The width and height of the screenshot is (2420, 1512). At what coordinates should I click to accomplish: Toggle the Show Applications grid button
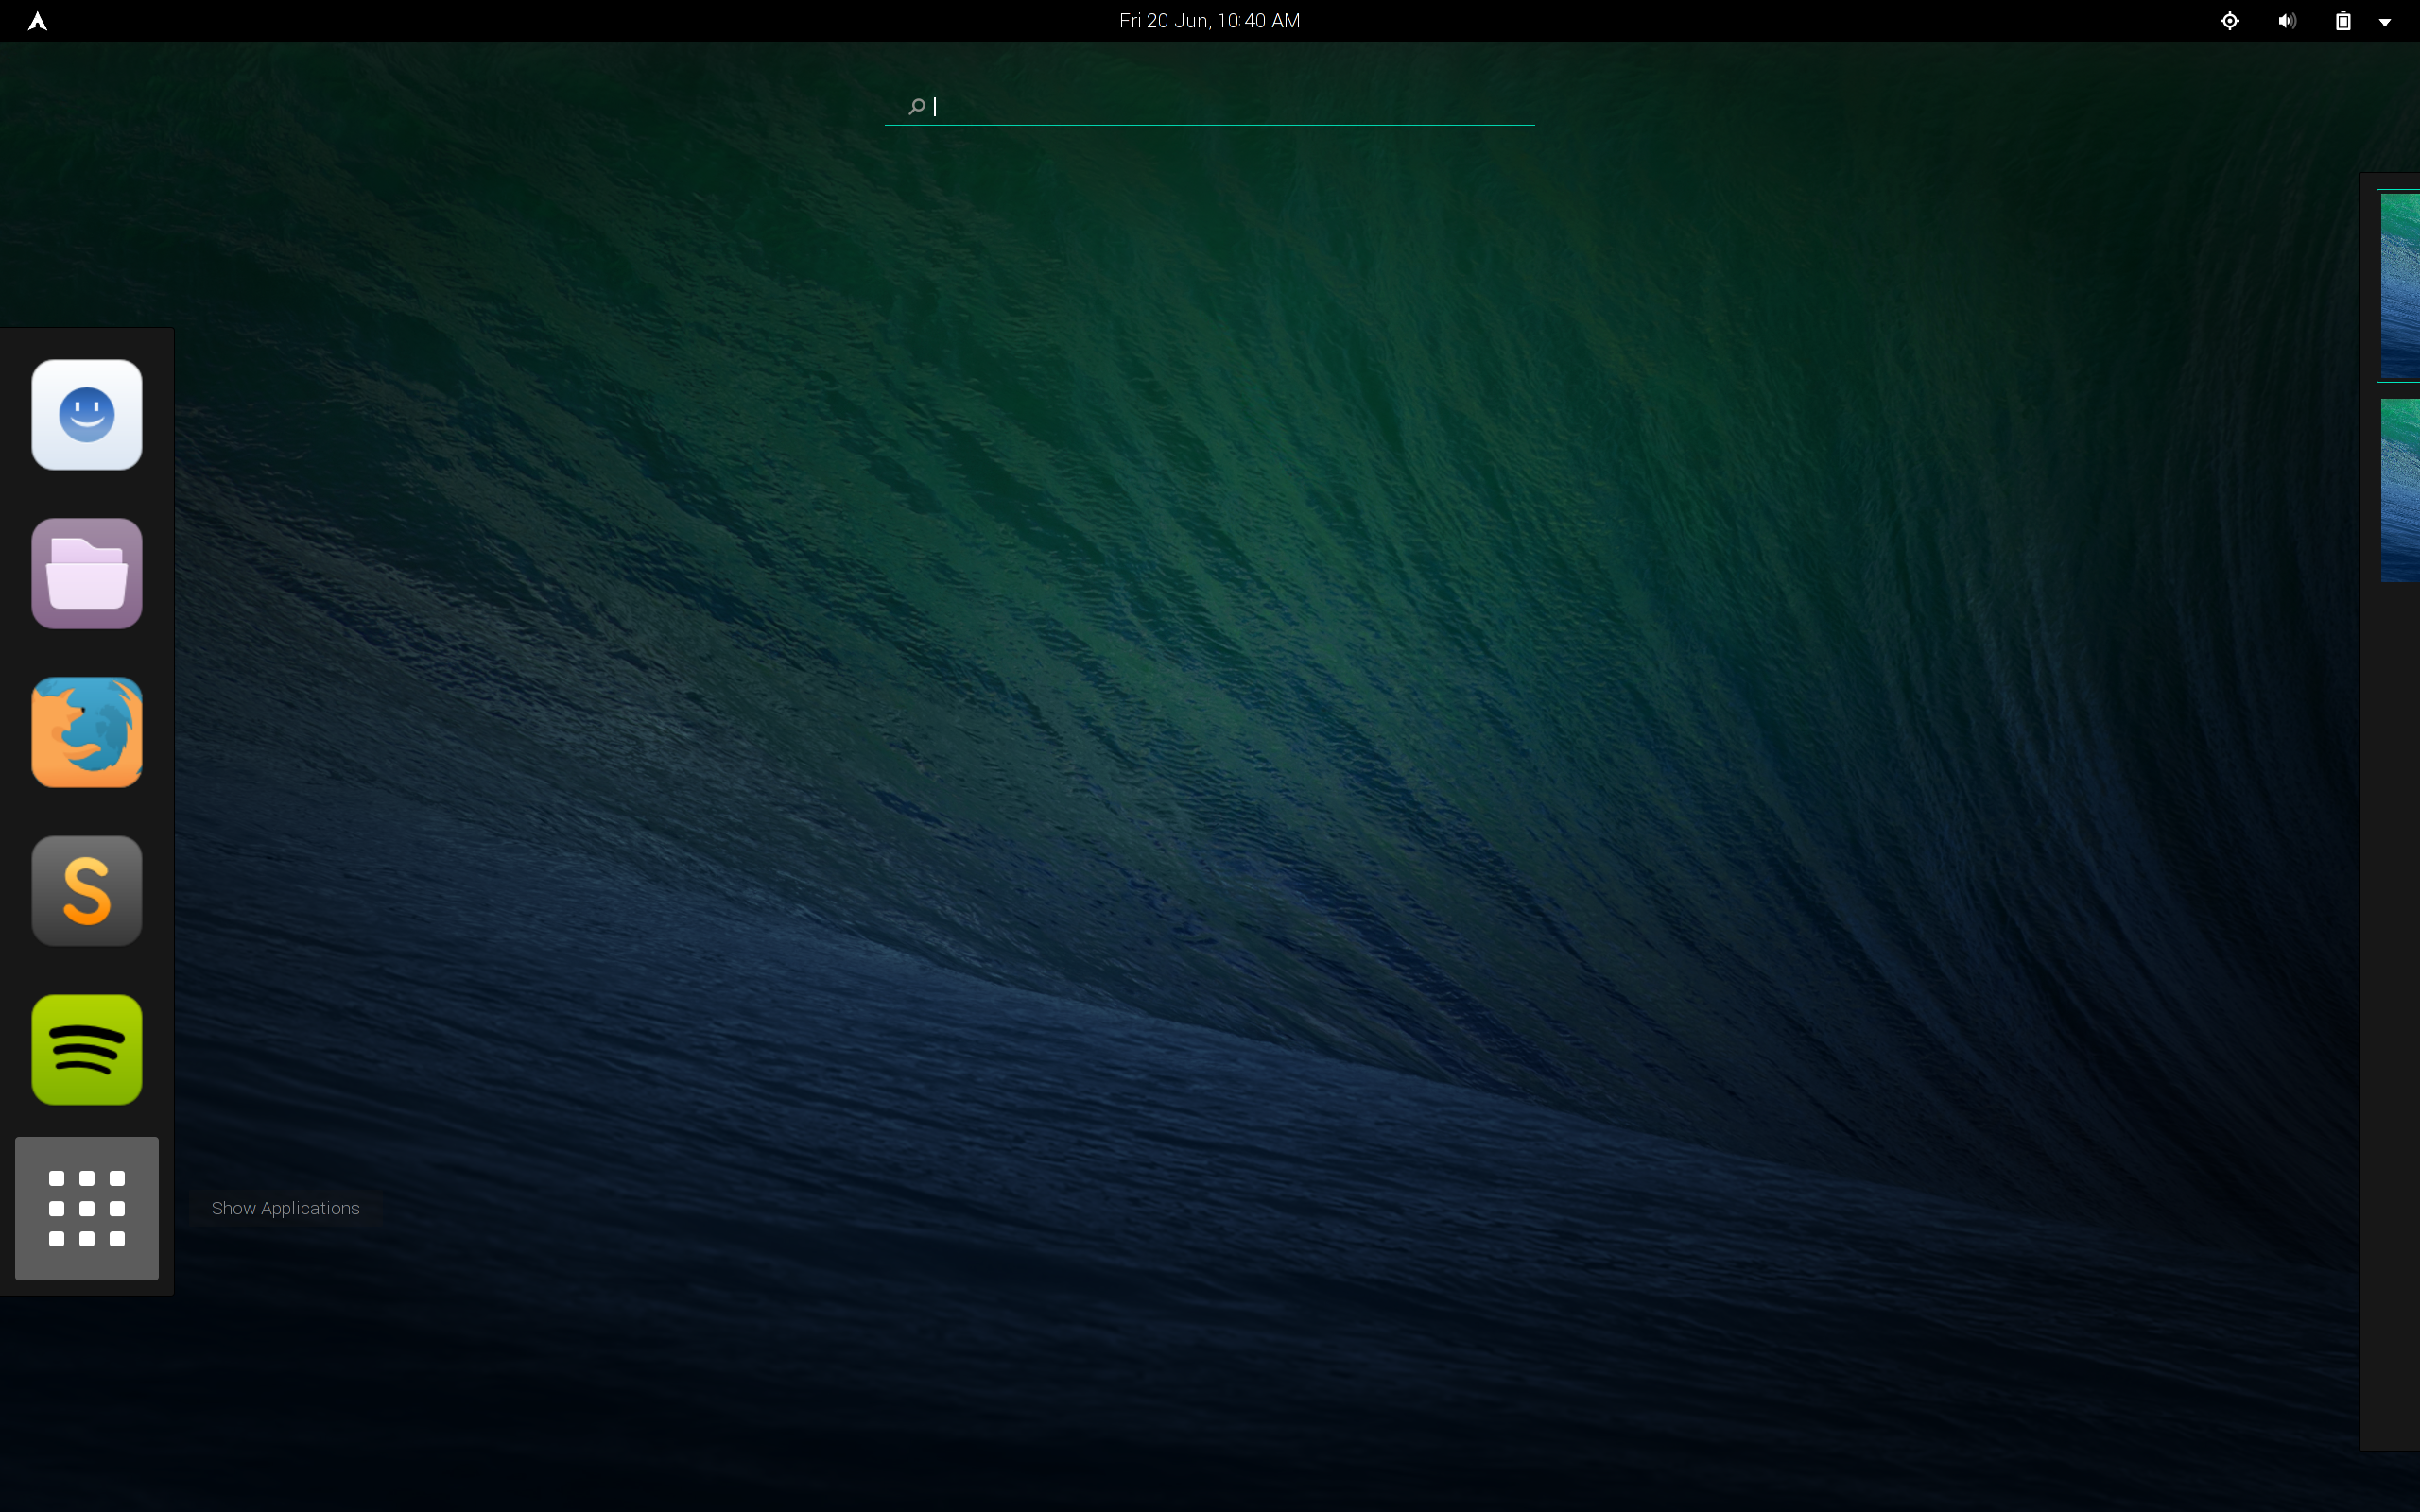click(87, 1208)
